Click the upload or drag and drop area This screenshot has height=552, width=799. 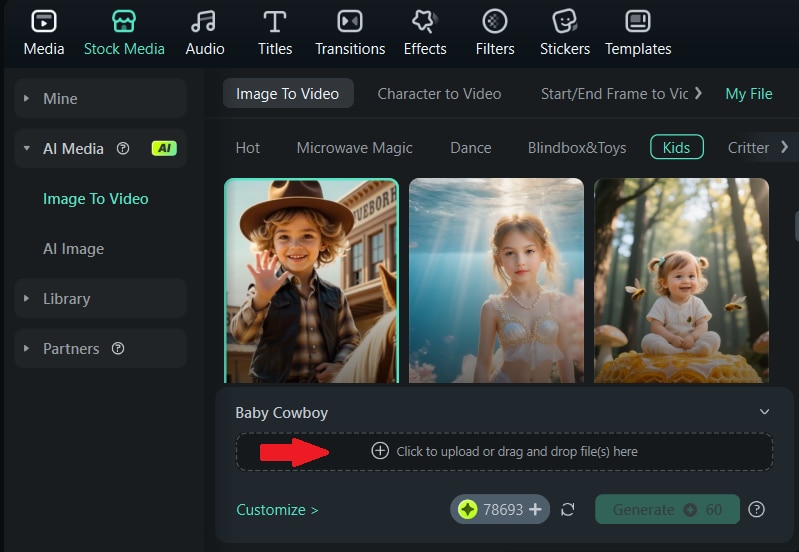[x=504, y=452]
